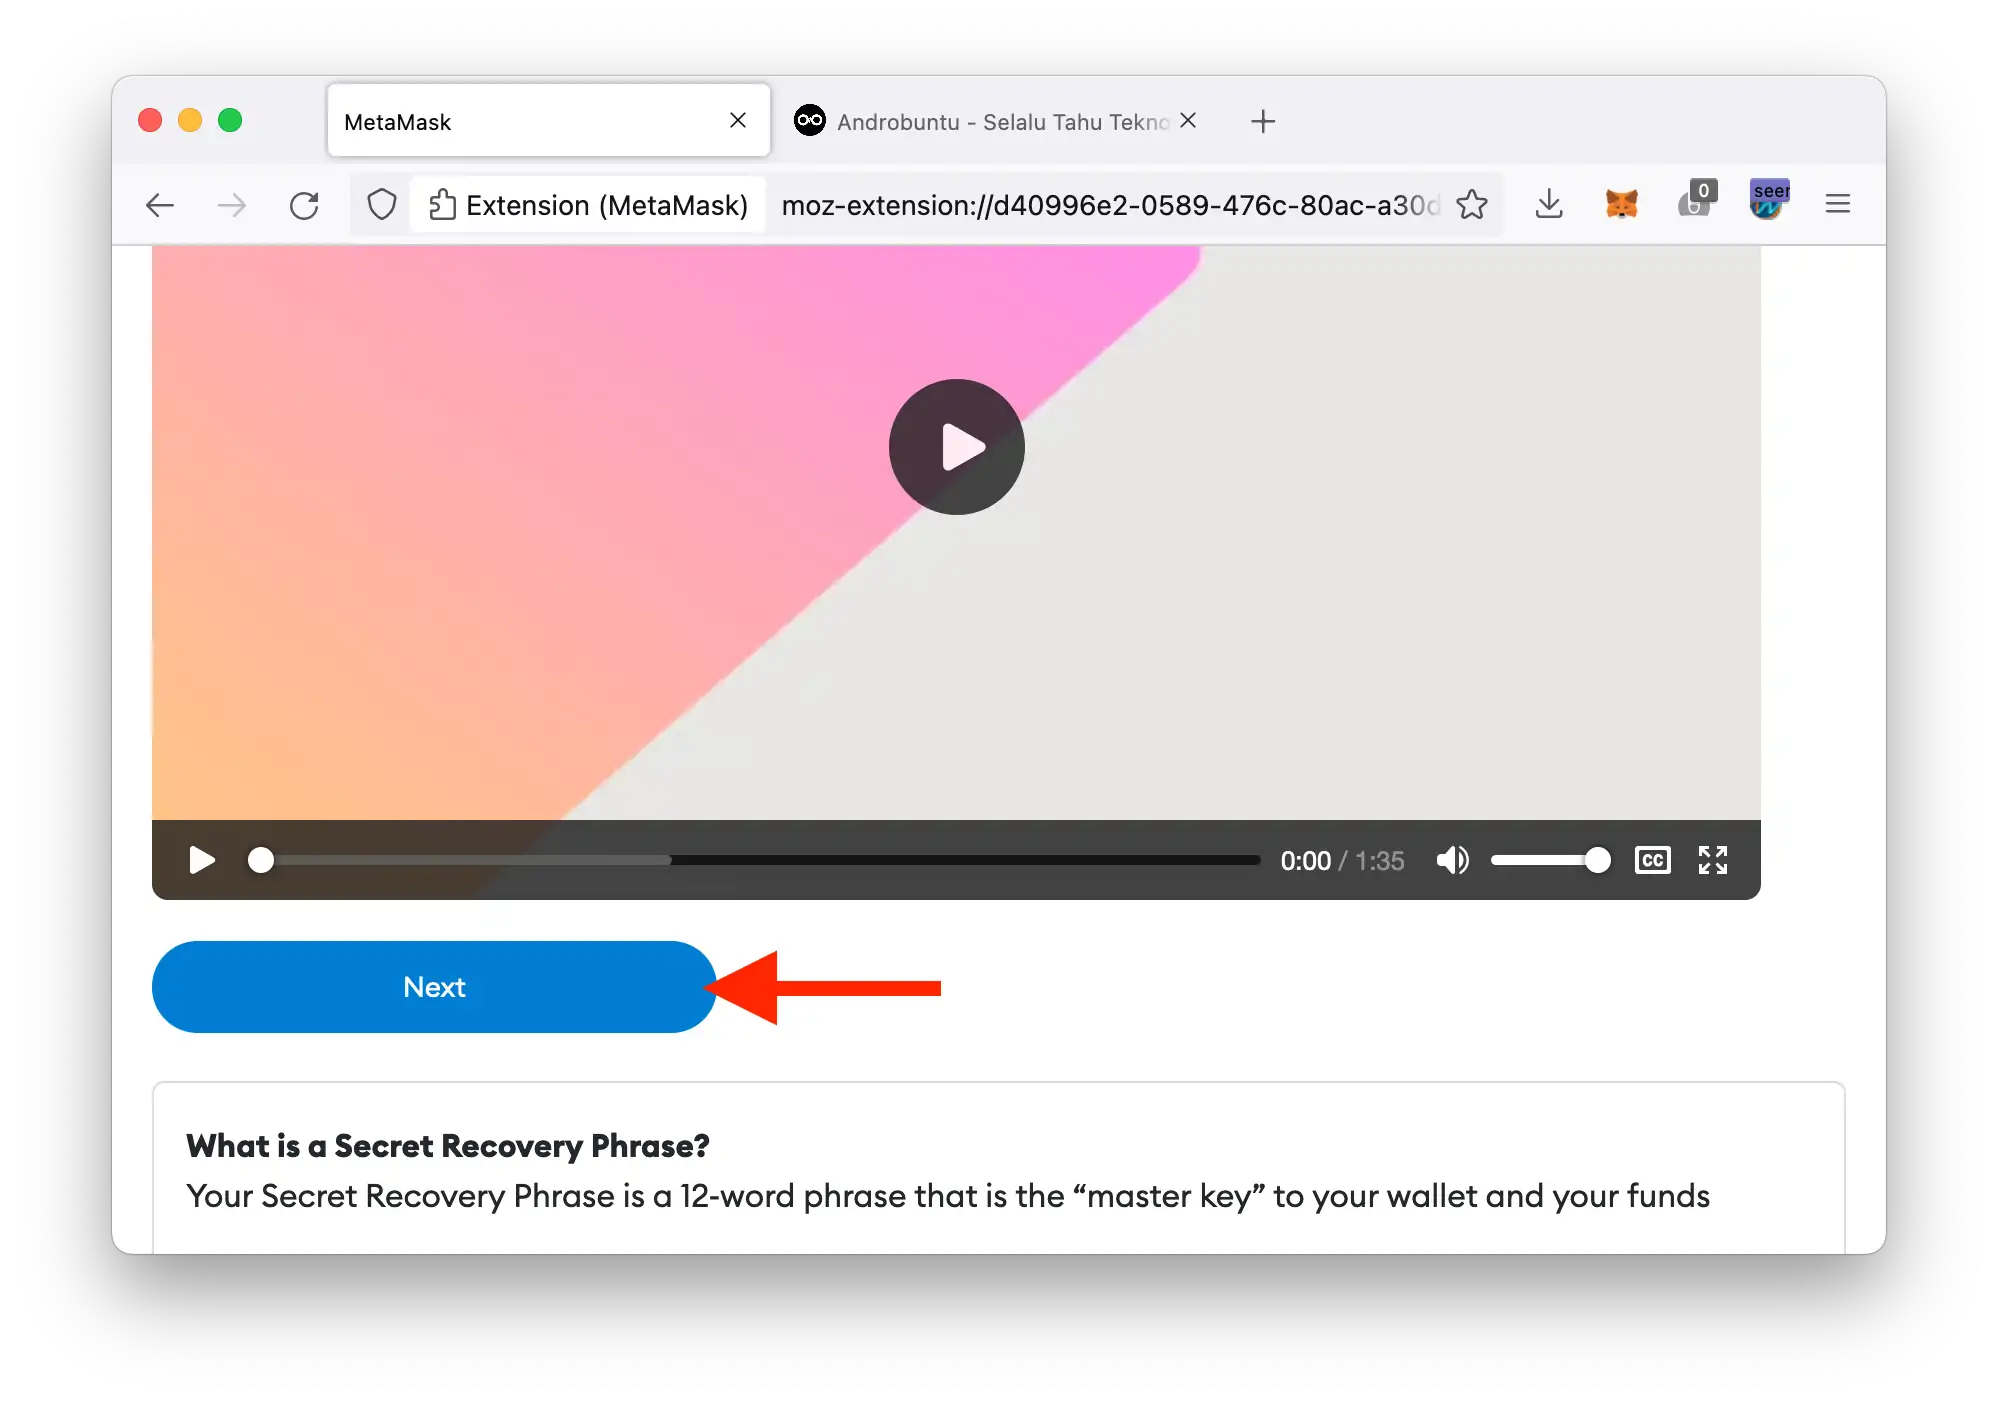Click the Next button

point(434,987)
